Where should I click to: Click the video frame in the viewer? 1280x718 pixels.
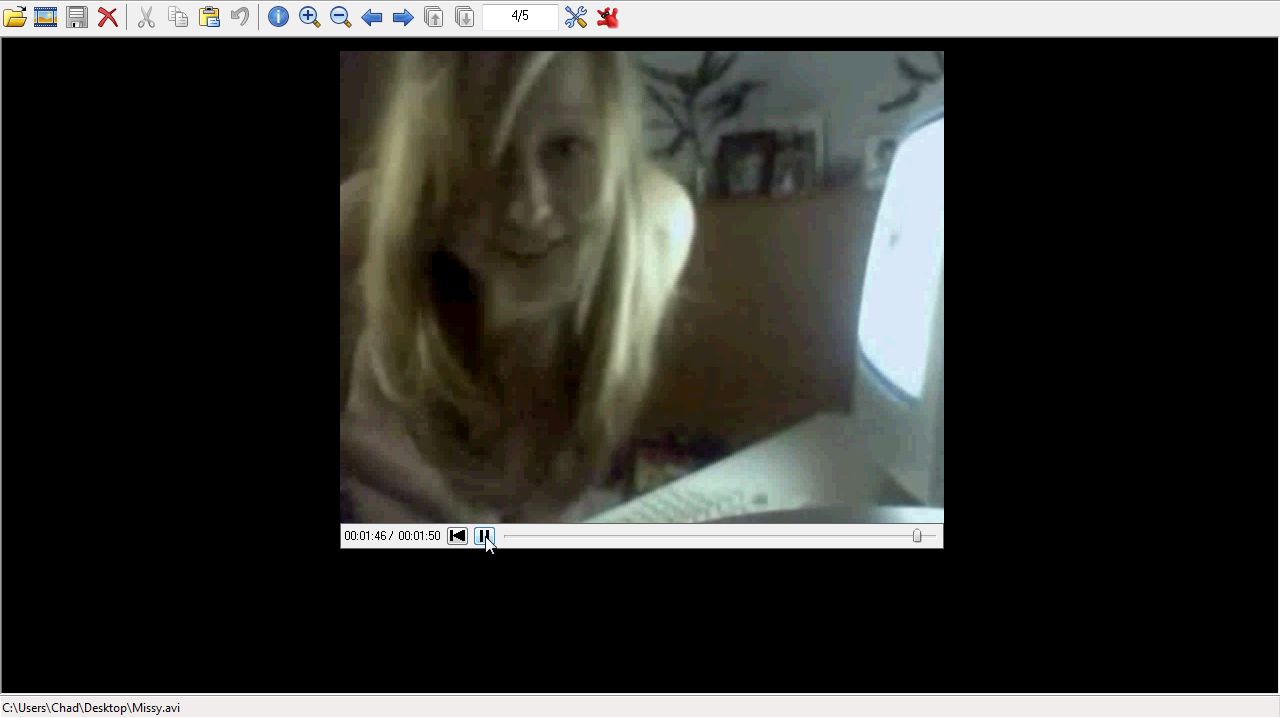pyautogui.click(x=642, y=287)
